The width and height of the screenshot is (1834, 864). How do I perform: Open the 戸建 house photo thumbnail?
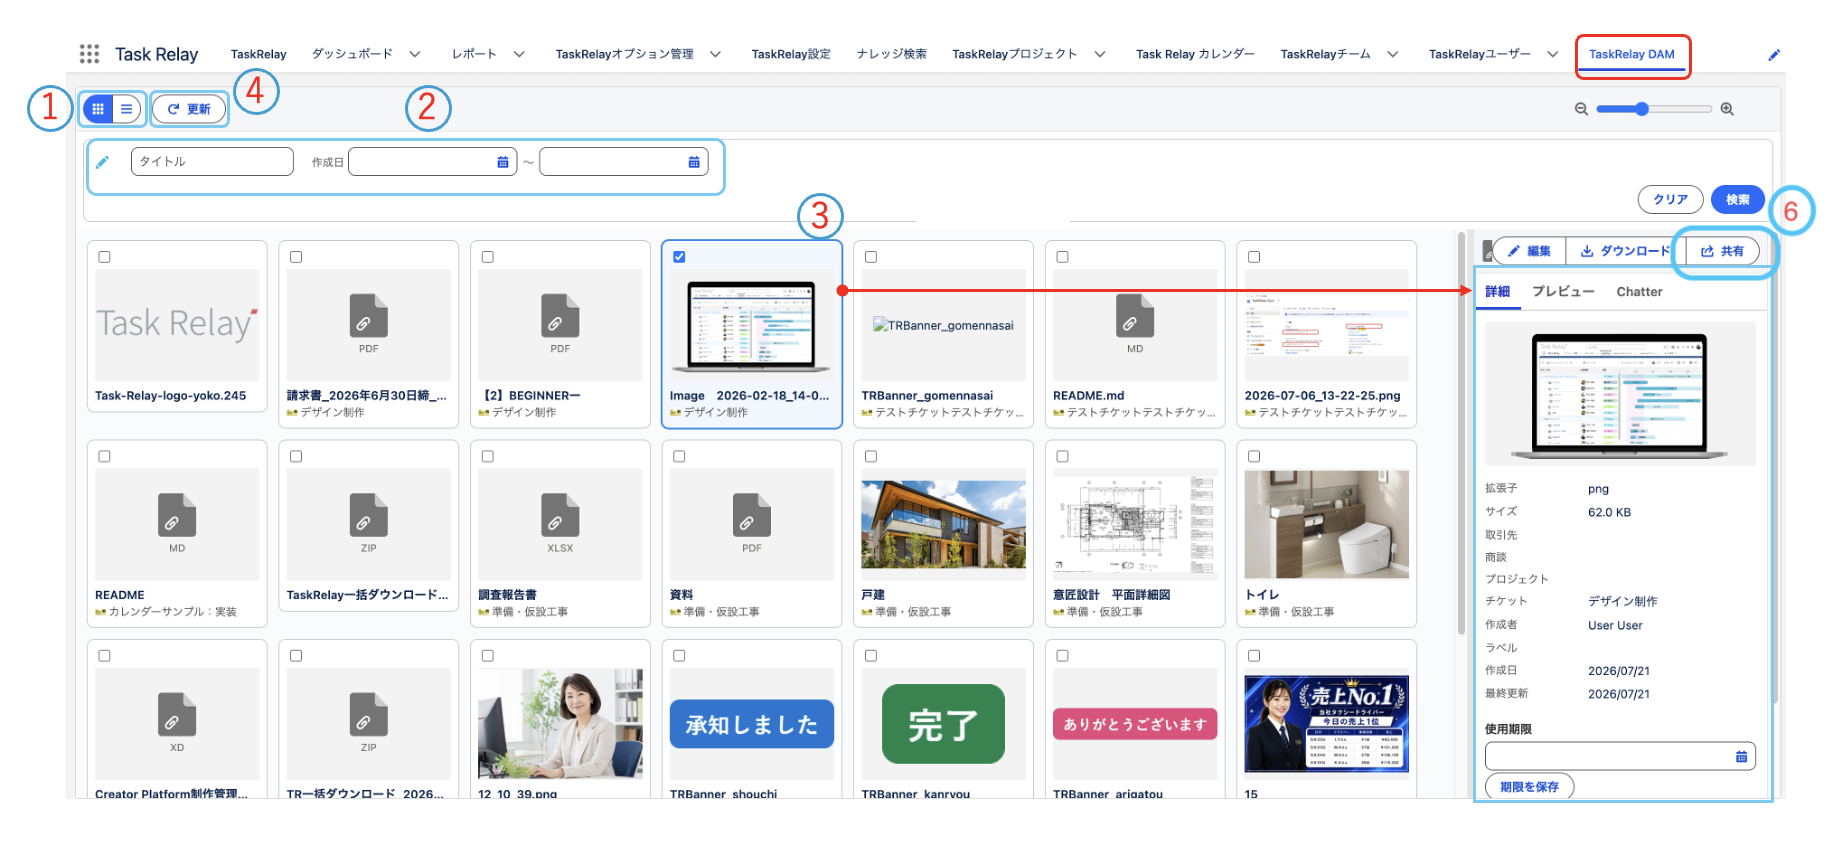(943, 525)
